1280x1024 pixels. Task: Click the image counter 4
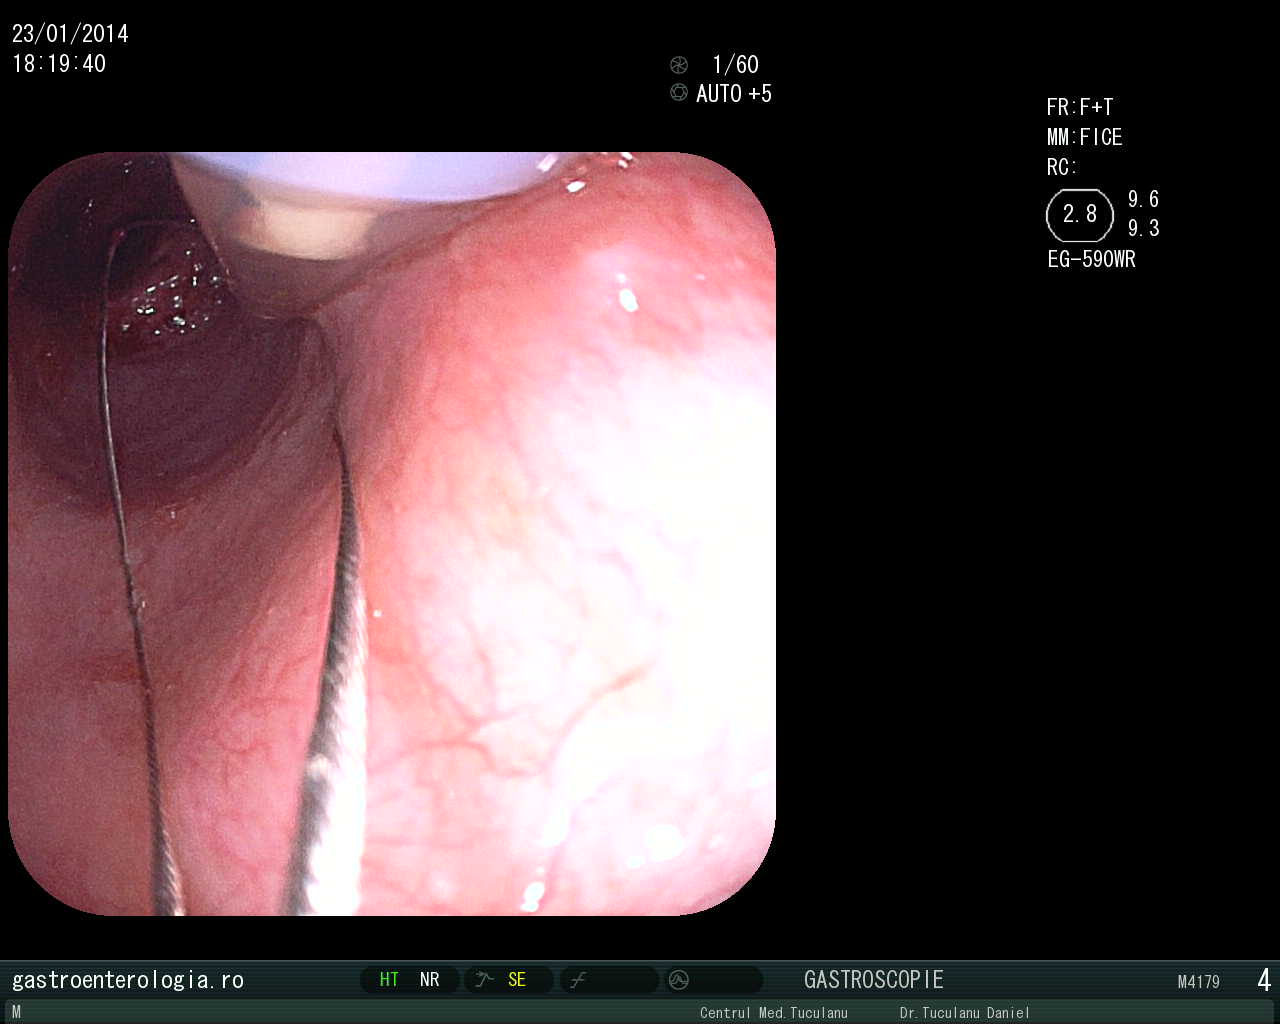[x=1264, y=980]
